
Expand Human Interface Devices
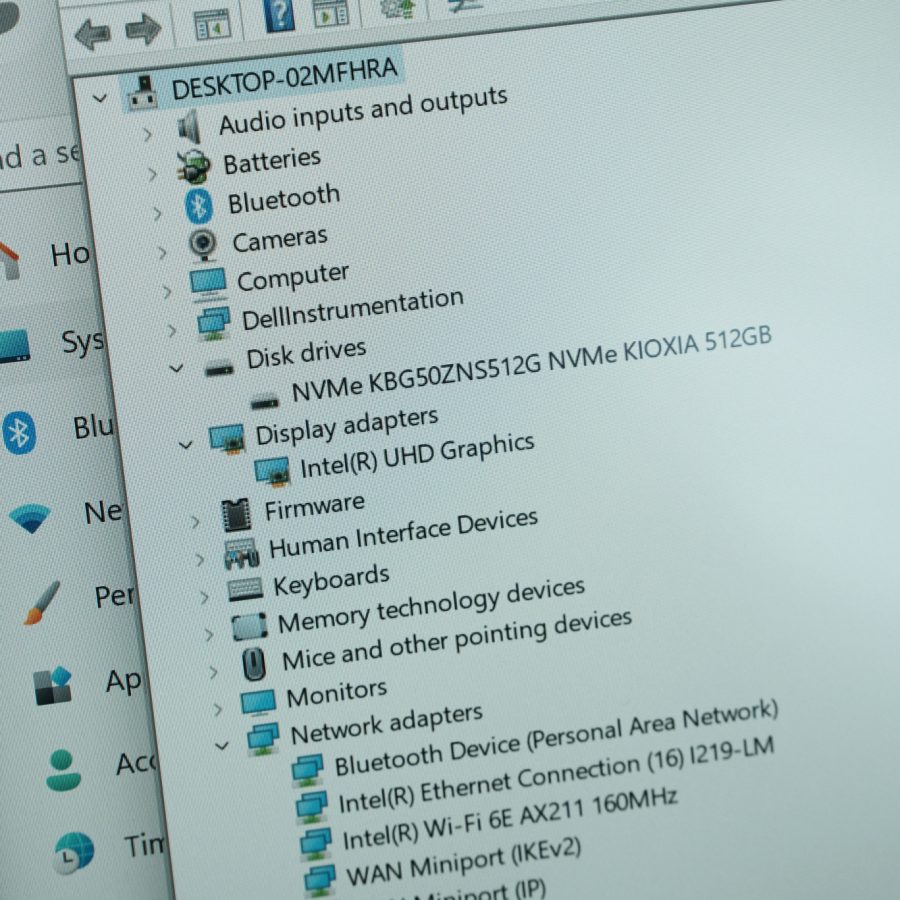(x=200, y=560)
